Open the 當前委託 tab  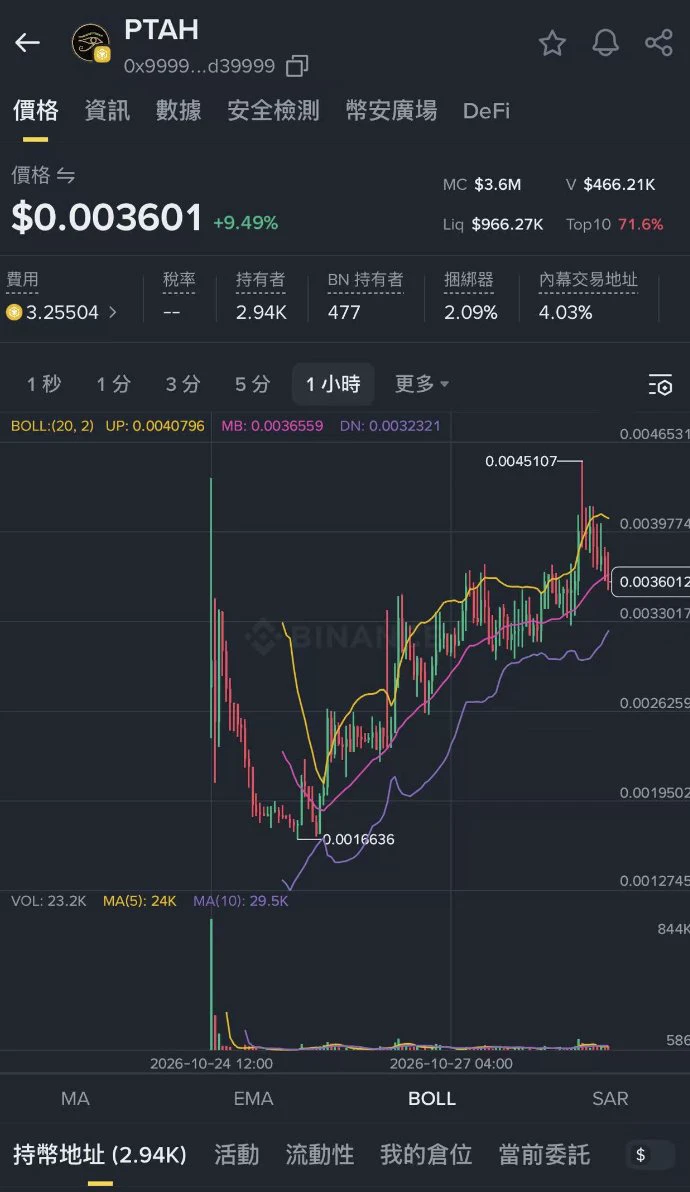coord(544,1155)
